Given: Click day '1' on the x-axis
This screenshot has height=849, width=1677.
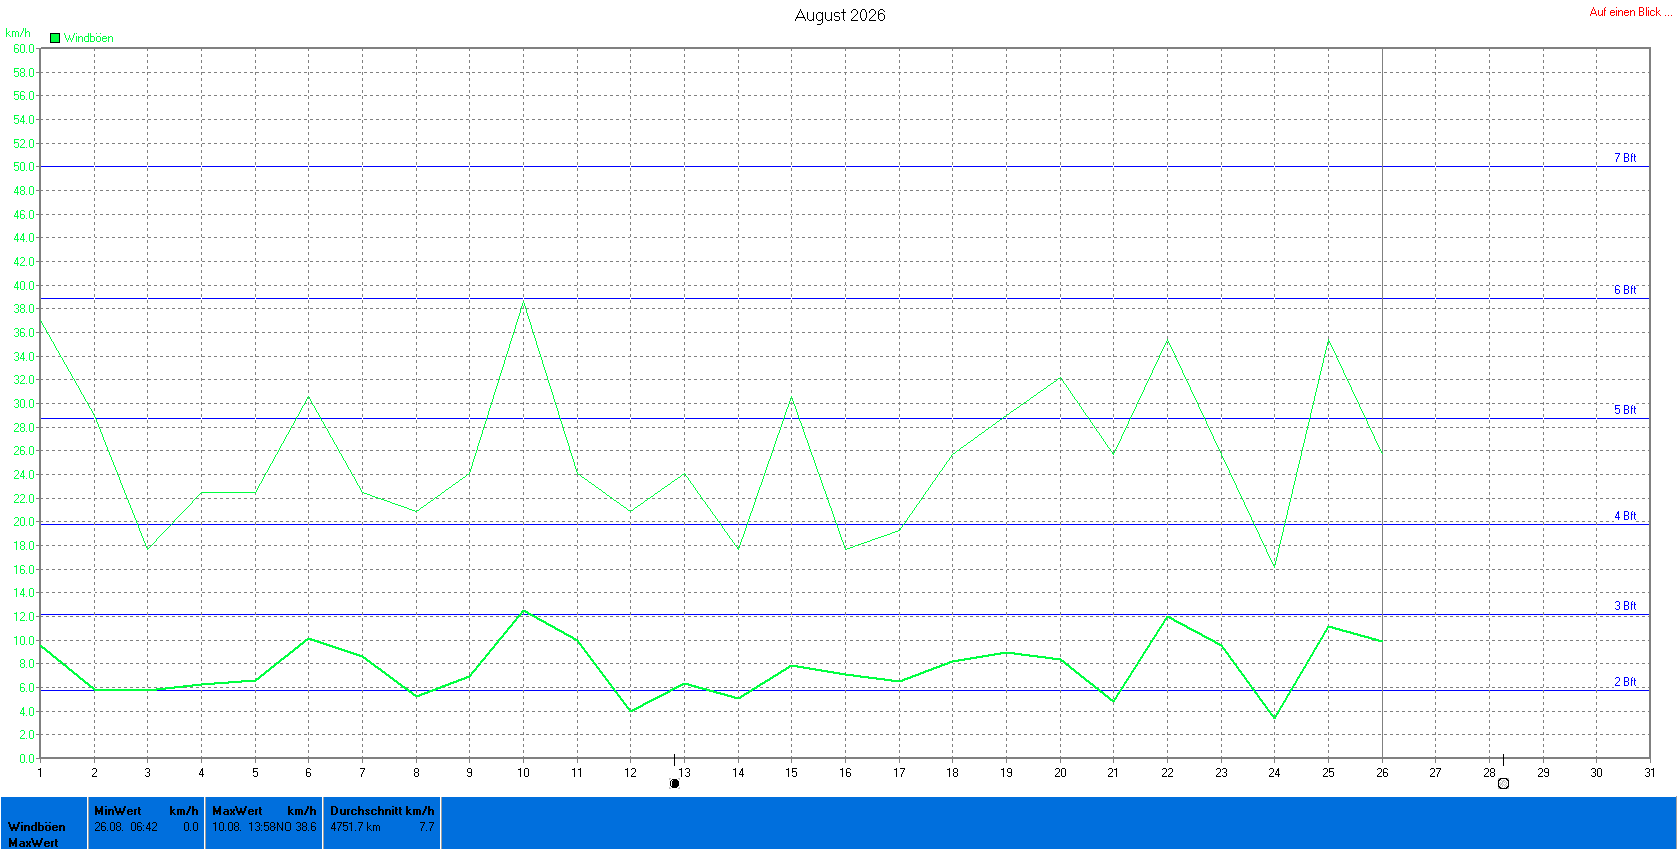Looking at the screenshot, I should (40, 773).
